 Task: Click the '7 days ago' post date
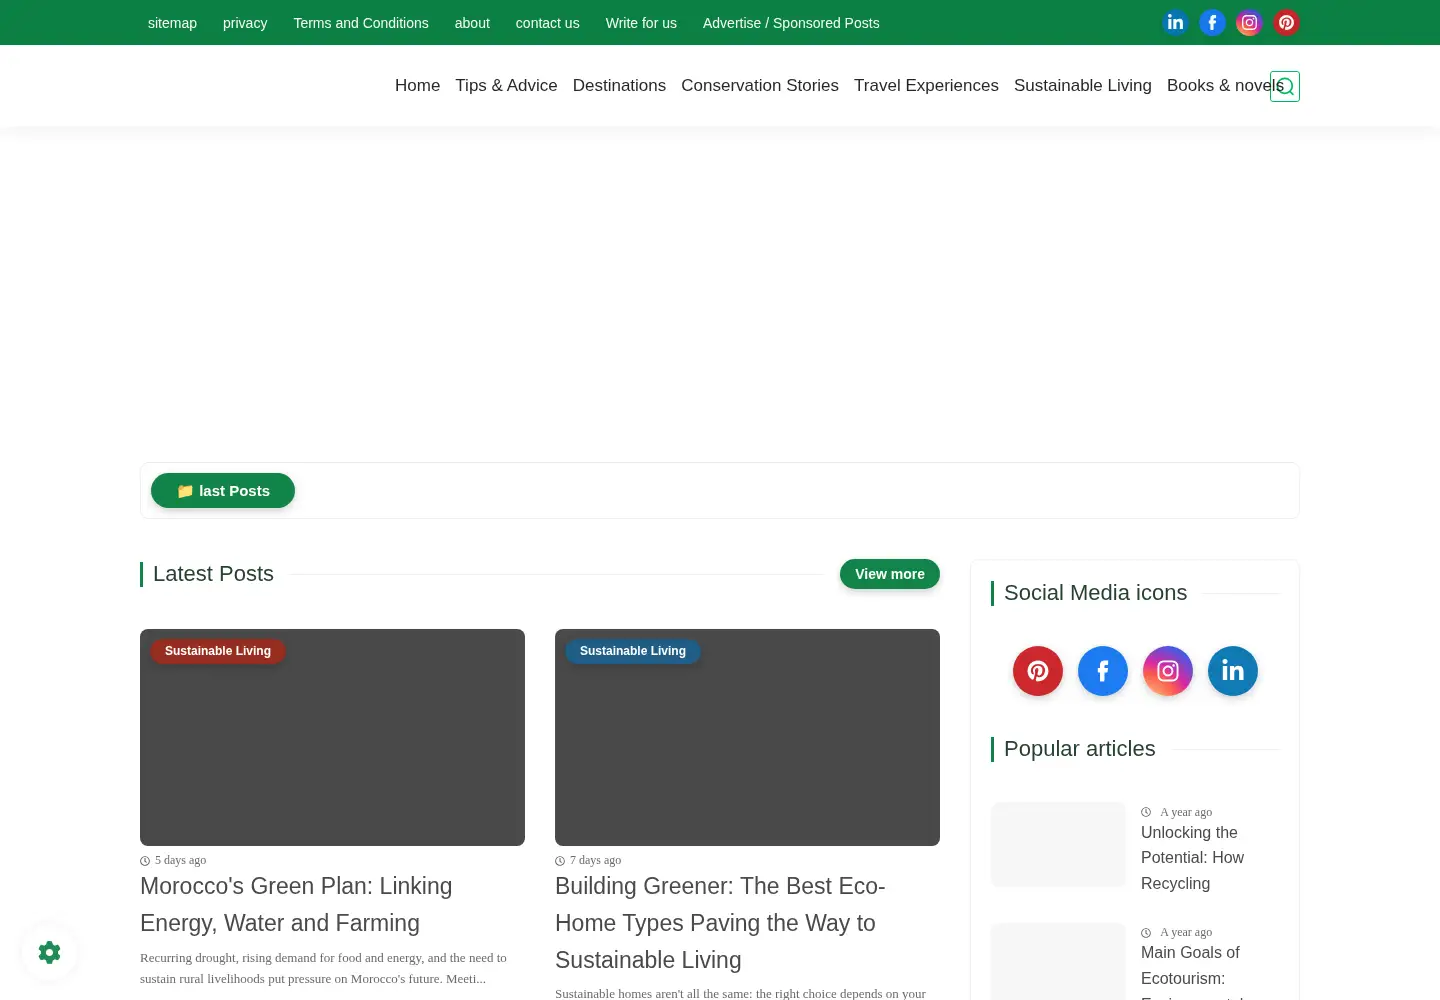[595, 860]
